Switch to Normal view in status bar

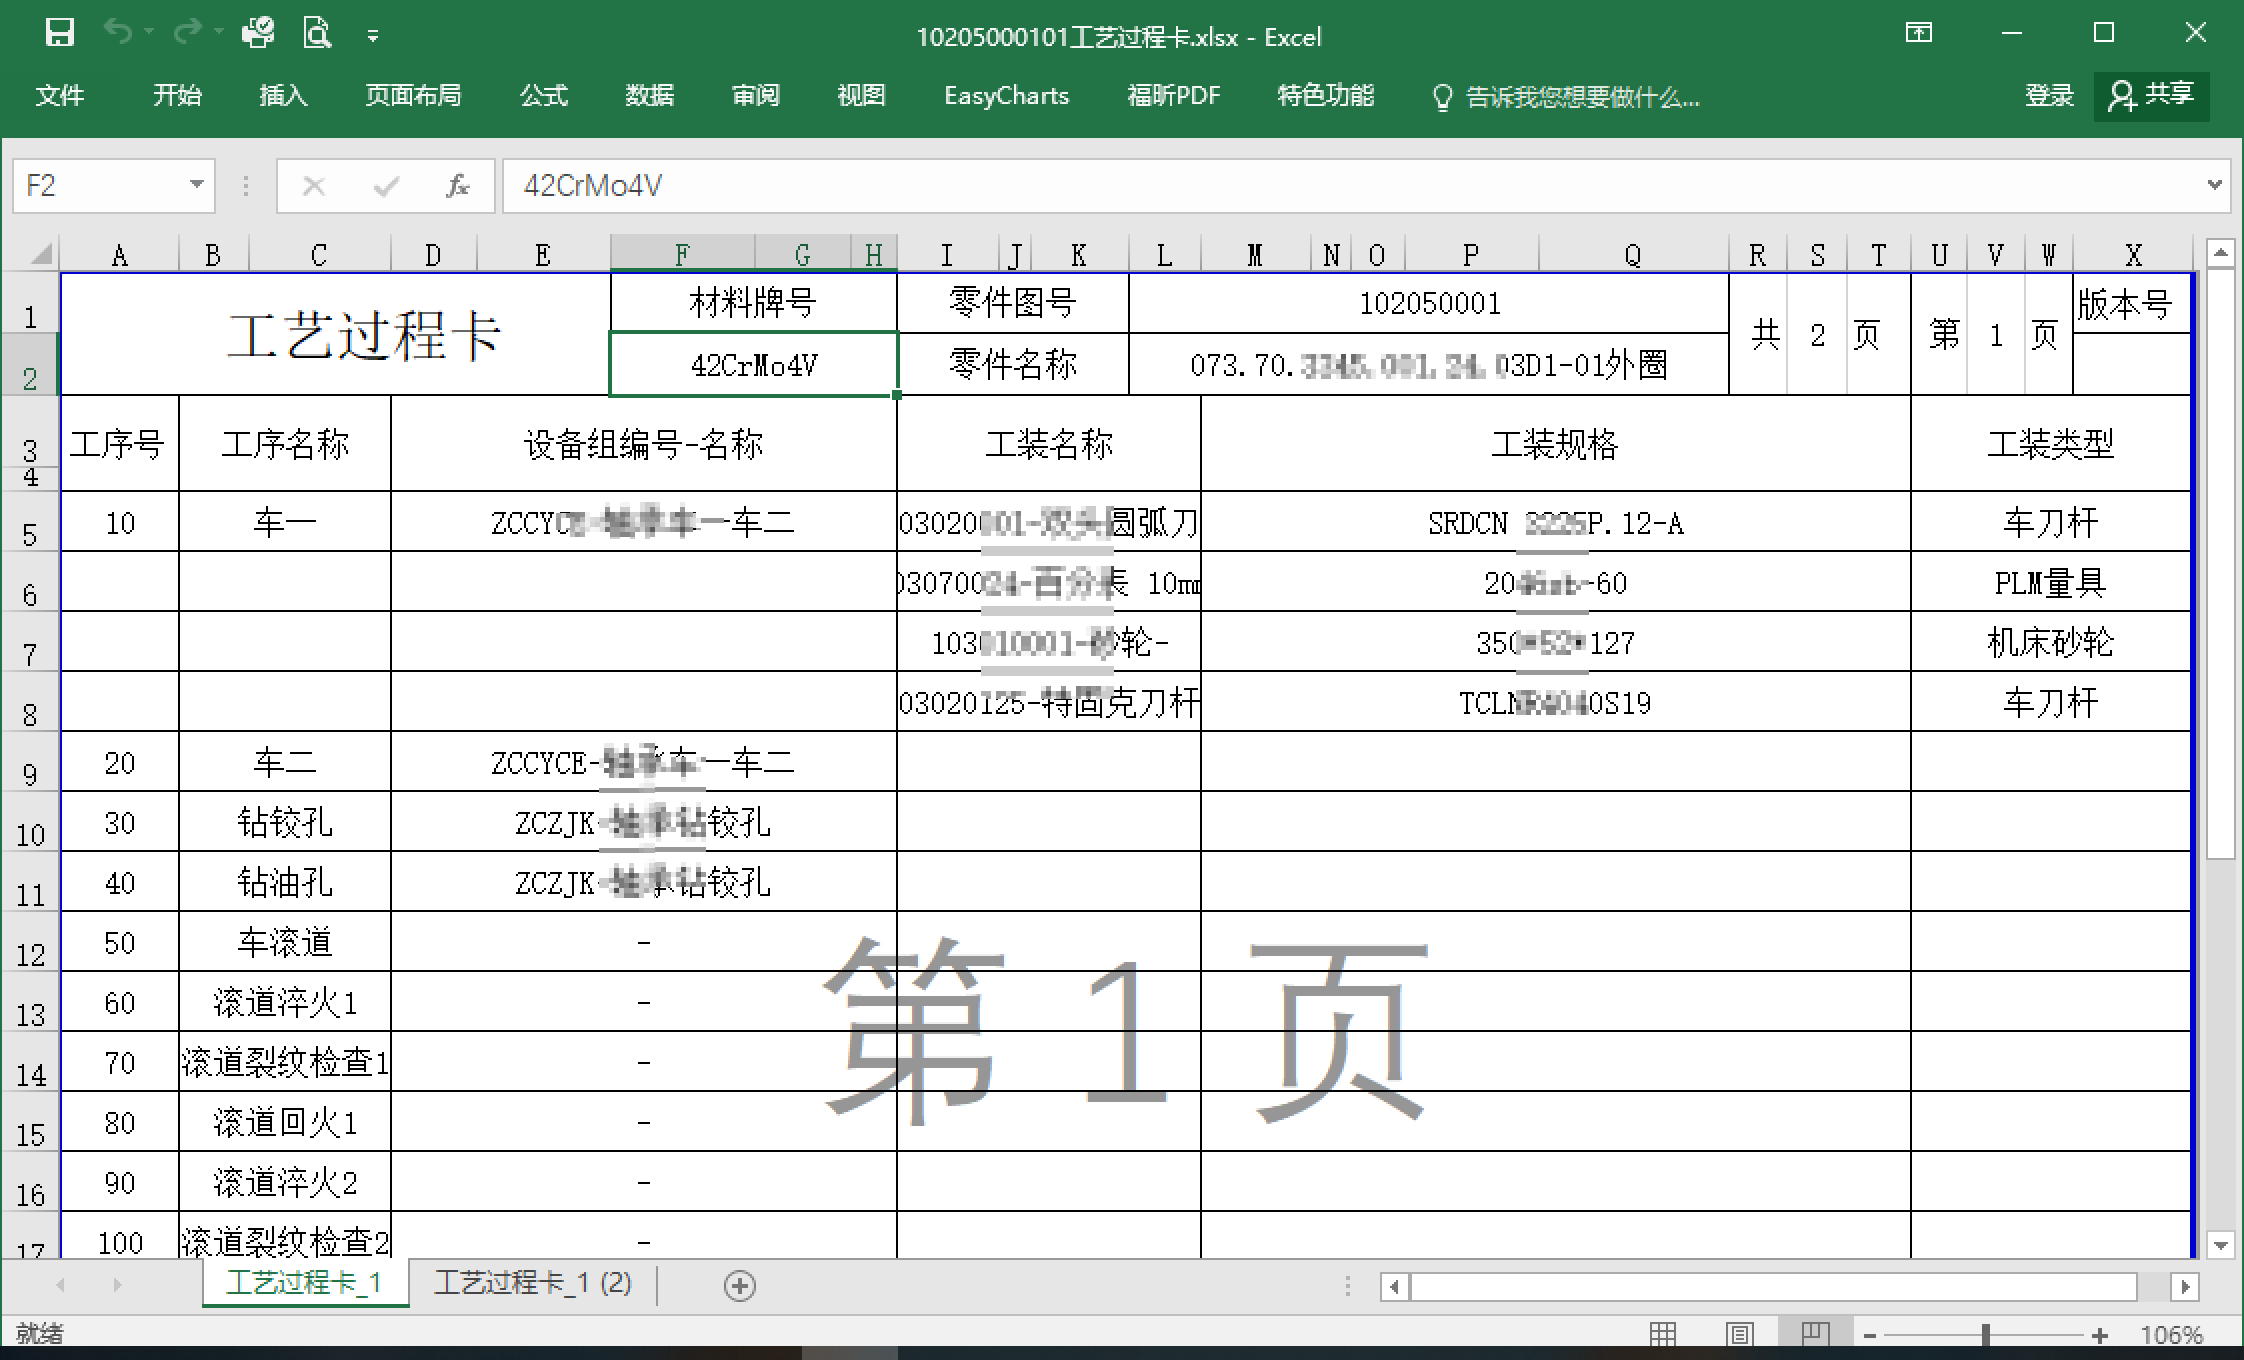click(1663, 1334)
